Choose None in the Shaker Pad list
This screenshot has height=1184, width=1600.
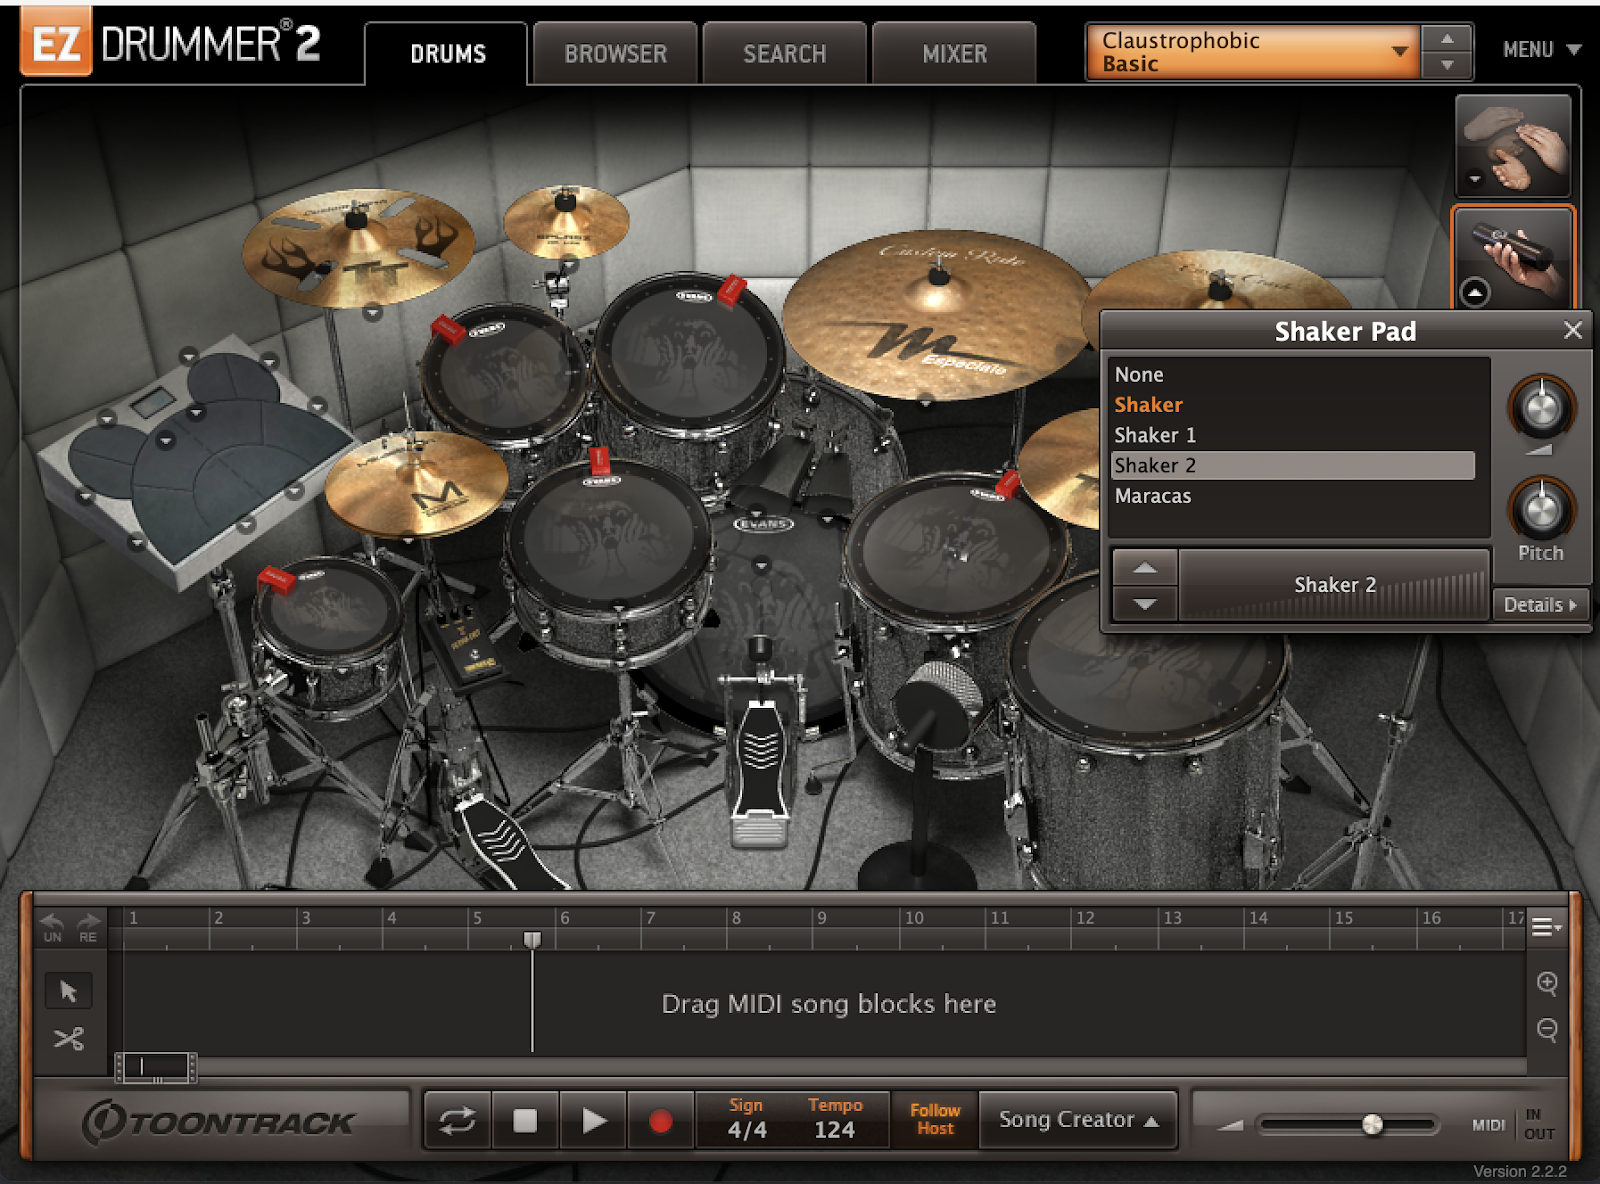[1294, 375]
